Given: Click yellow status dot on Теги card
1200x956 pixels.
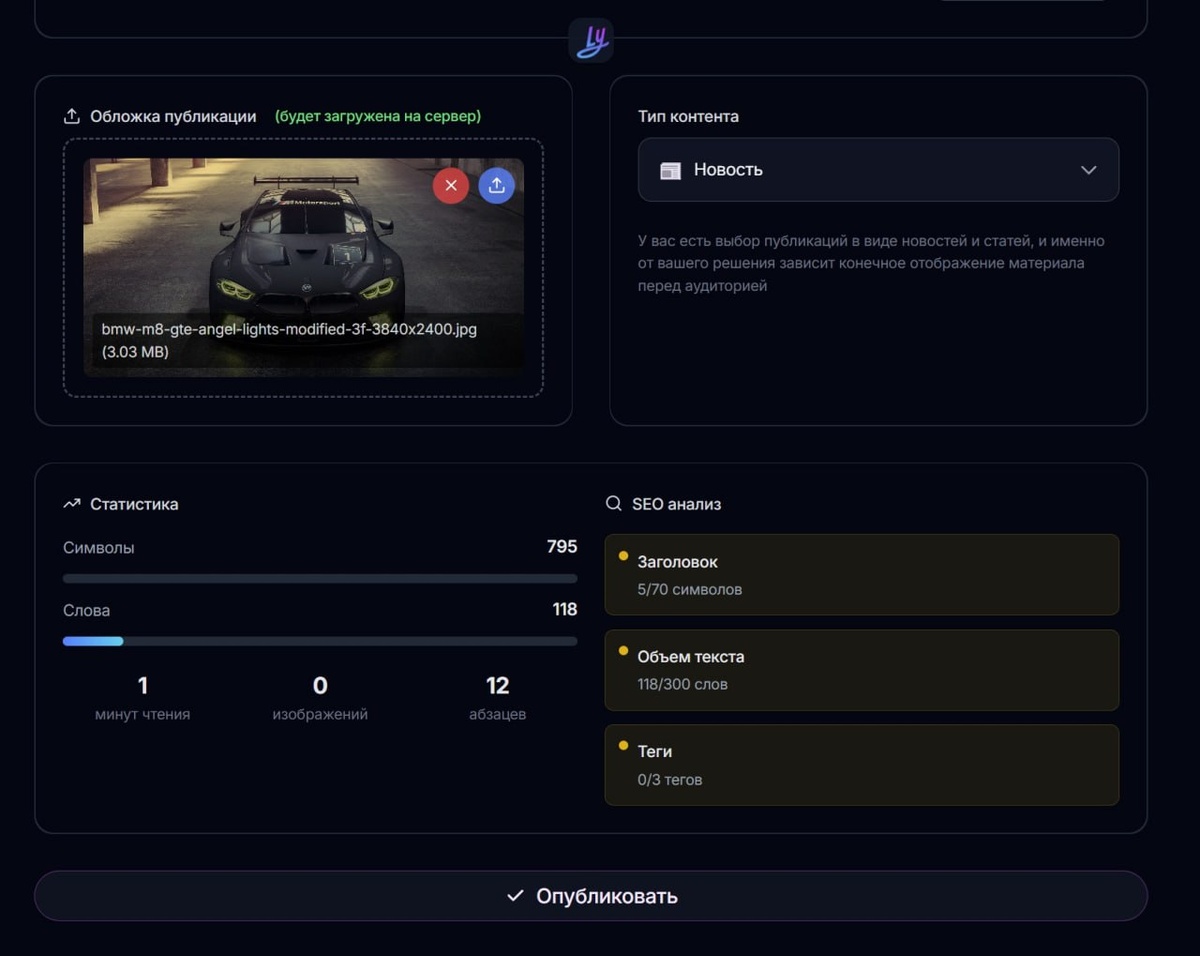Looking at the screenshot, I should pos(623,746).
